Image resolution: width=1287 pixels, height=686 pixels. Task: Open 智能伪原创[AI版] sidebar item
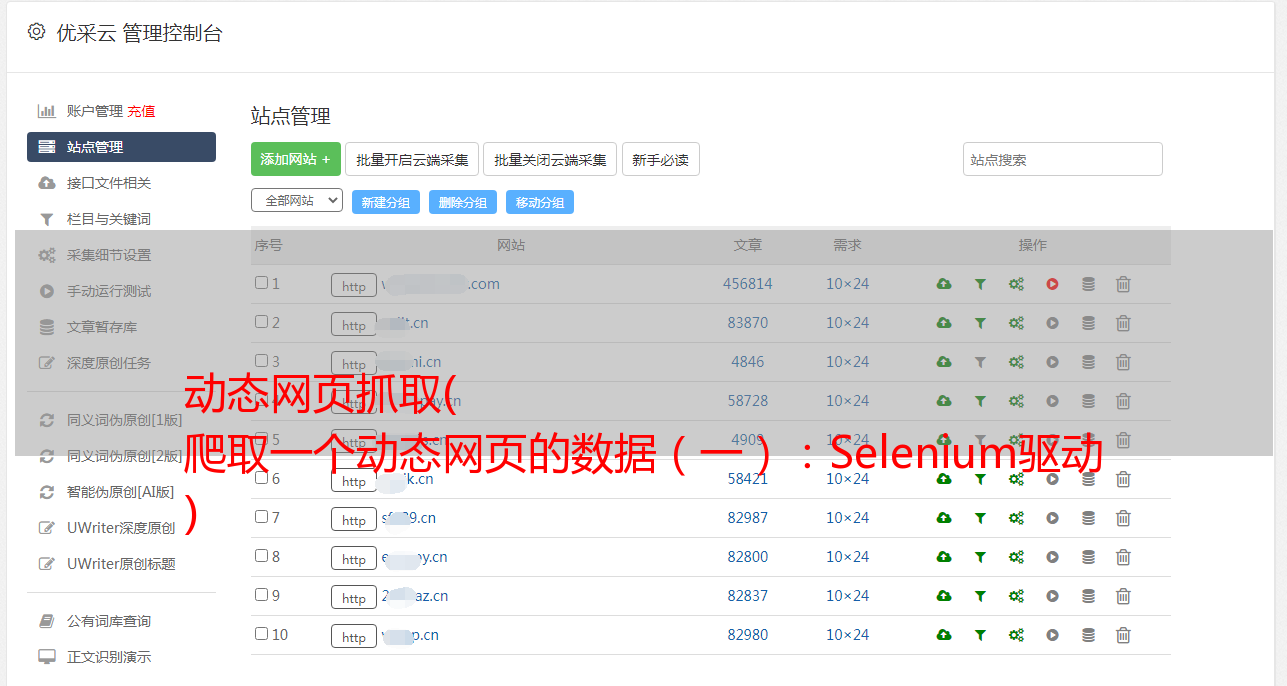click(120, 492)
